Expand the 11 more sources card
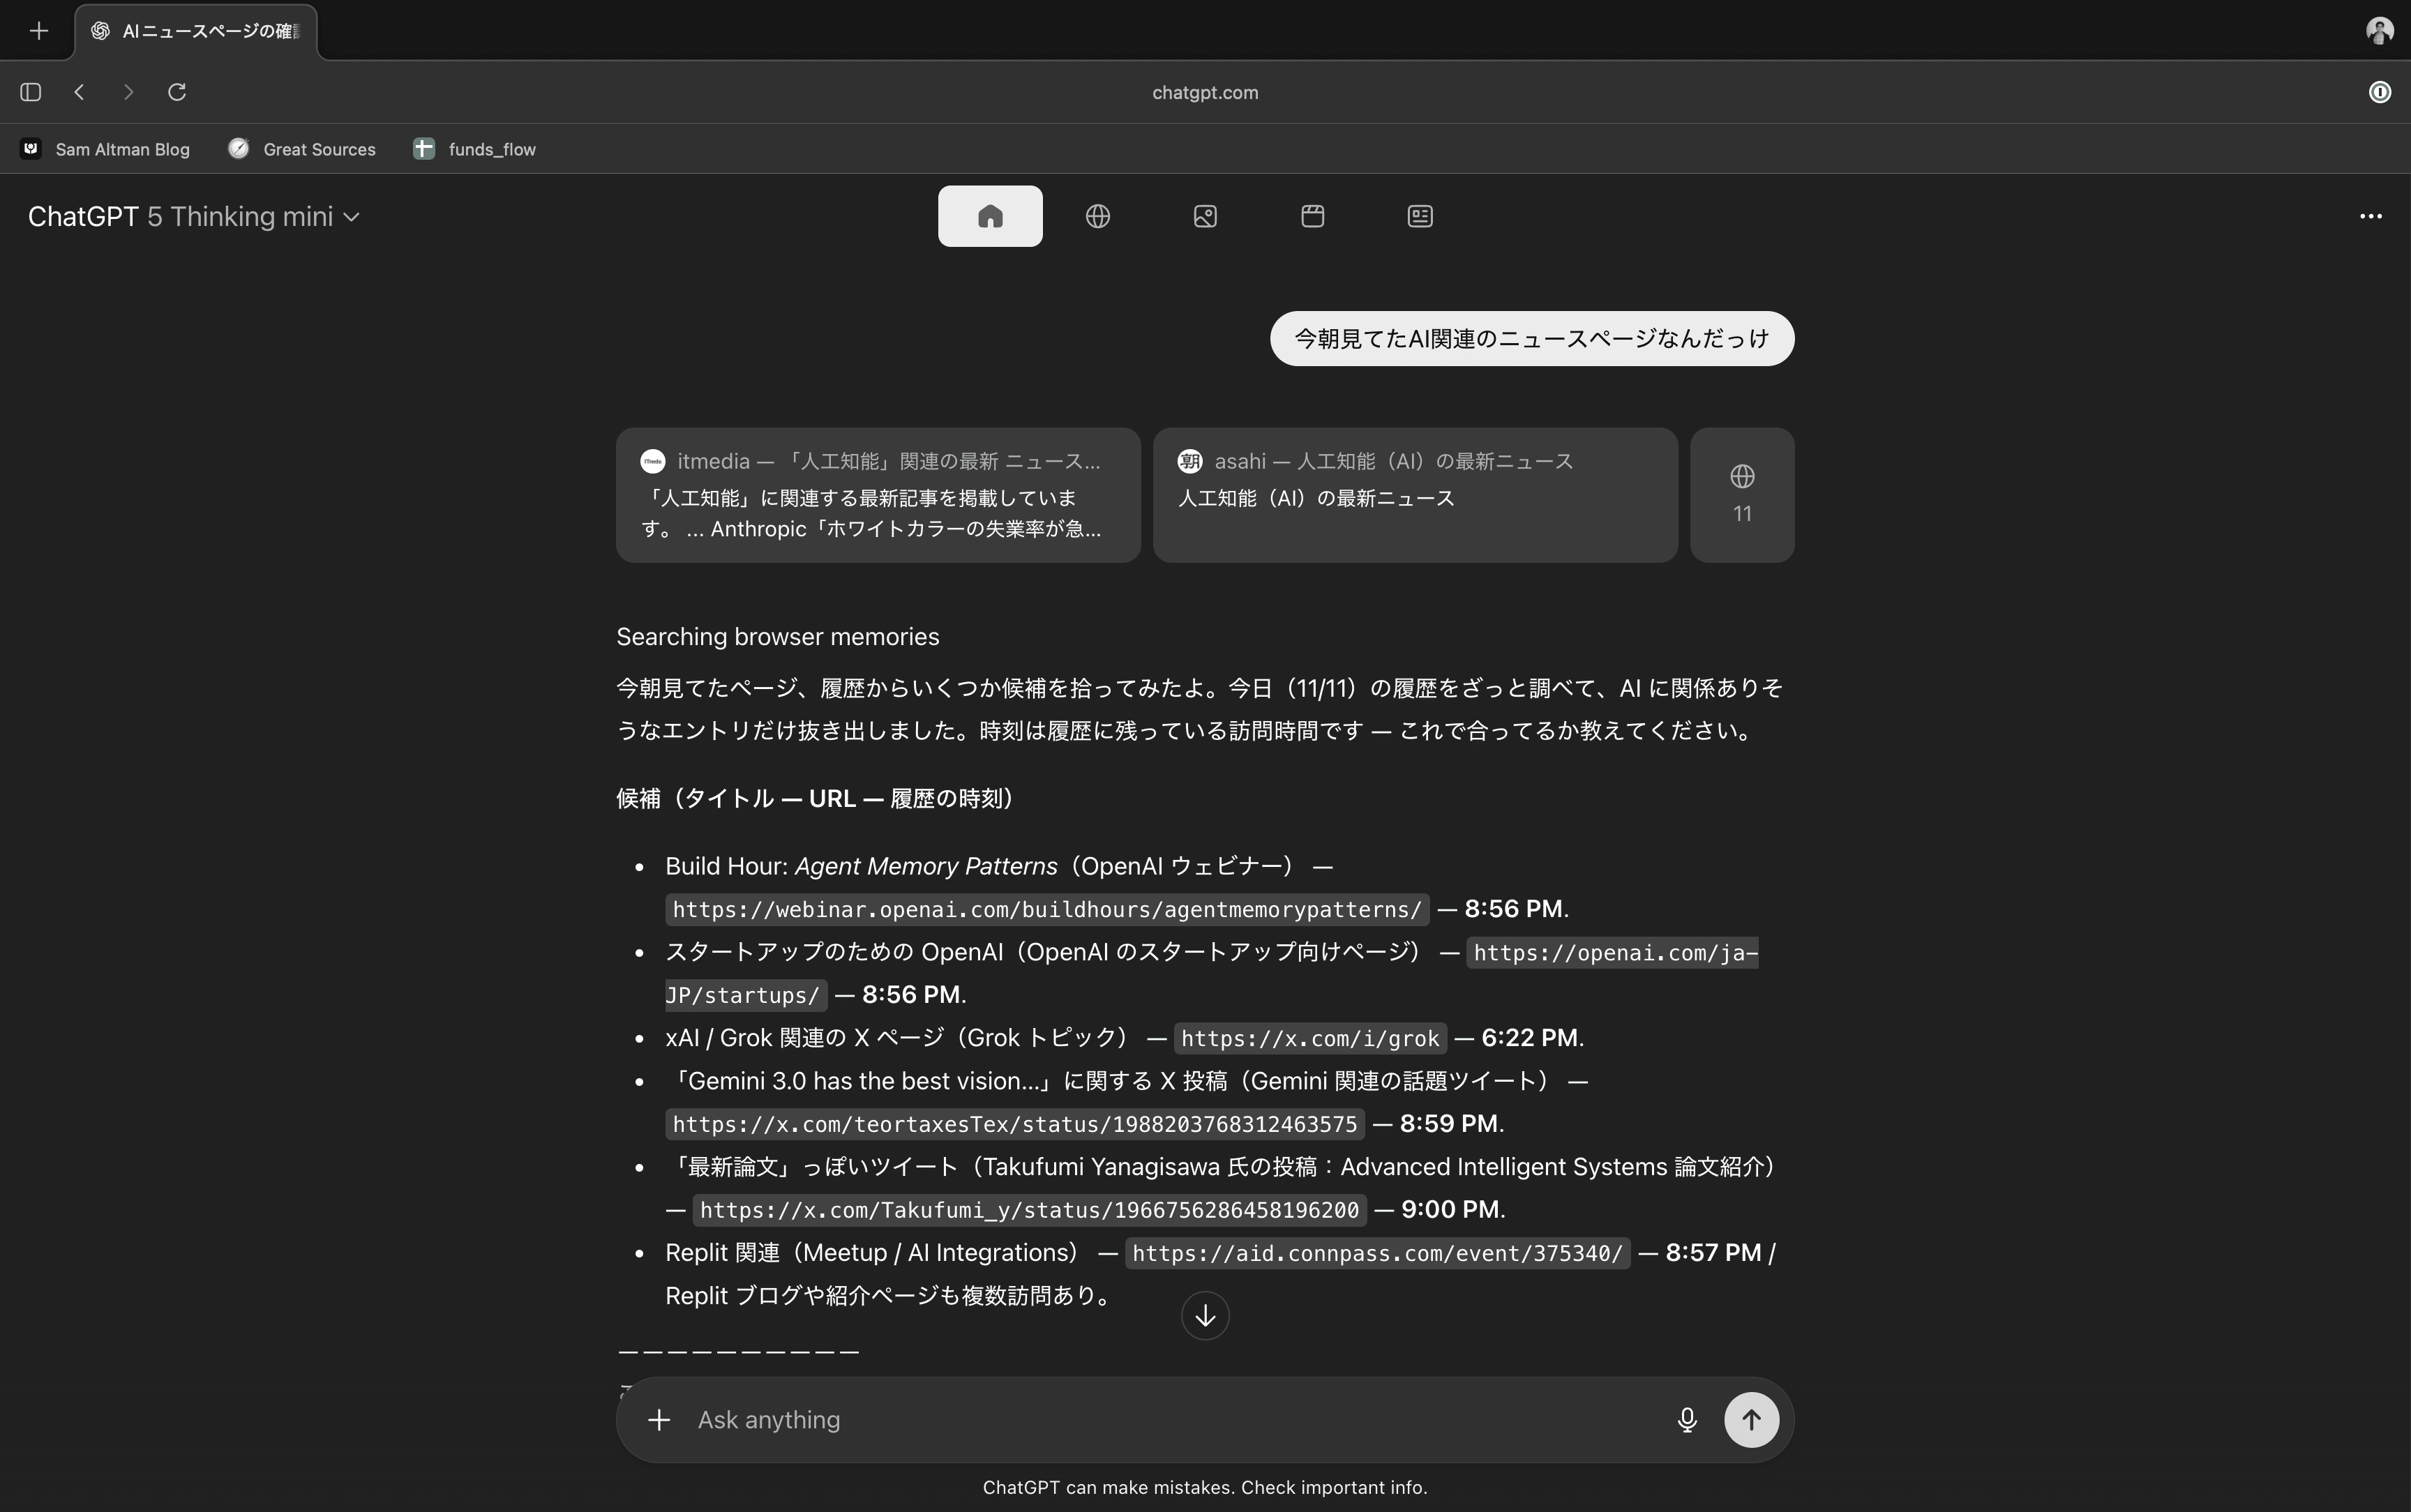Viewport: 2411px width, 1512px height. (1741, 495)
